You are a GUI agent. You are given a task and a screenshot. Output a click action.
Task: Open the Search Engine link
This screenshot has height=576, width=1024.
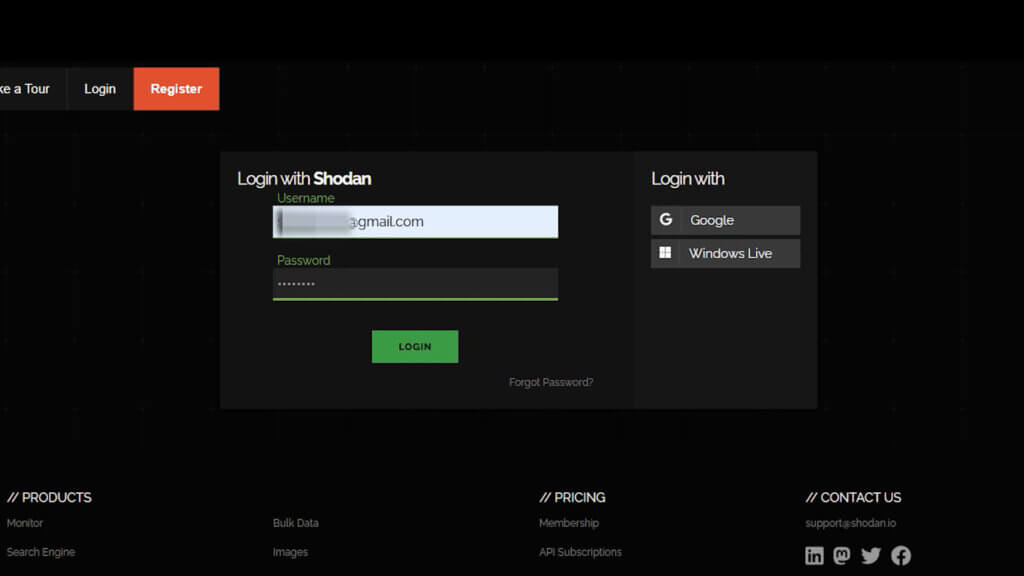point(40,551)
